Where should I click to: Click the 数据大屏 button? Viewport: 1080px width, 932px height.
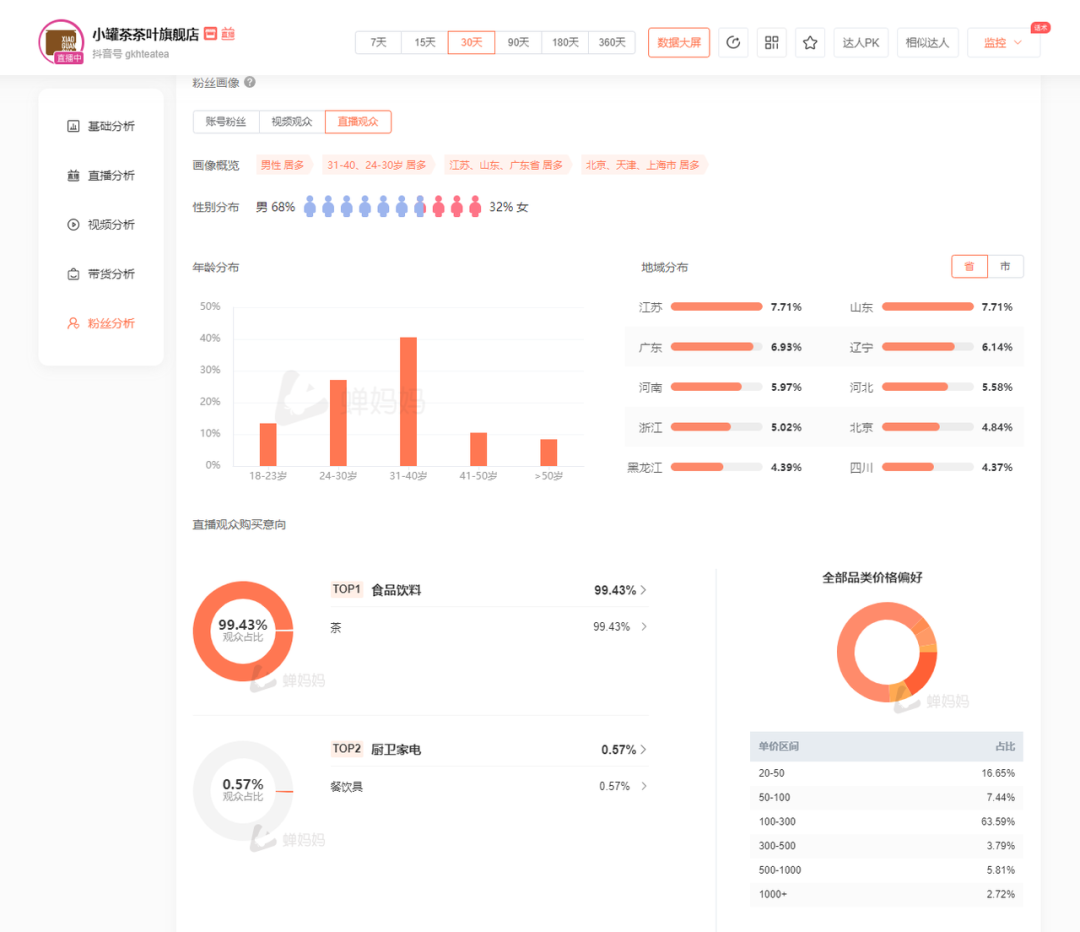tap(679, 43)
